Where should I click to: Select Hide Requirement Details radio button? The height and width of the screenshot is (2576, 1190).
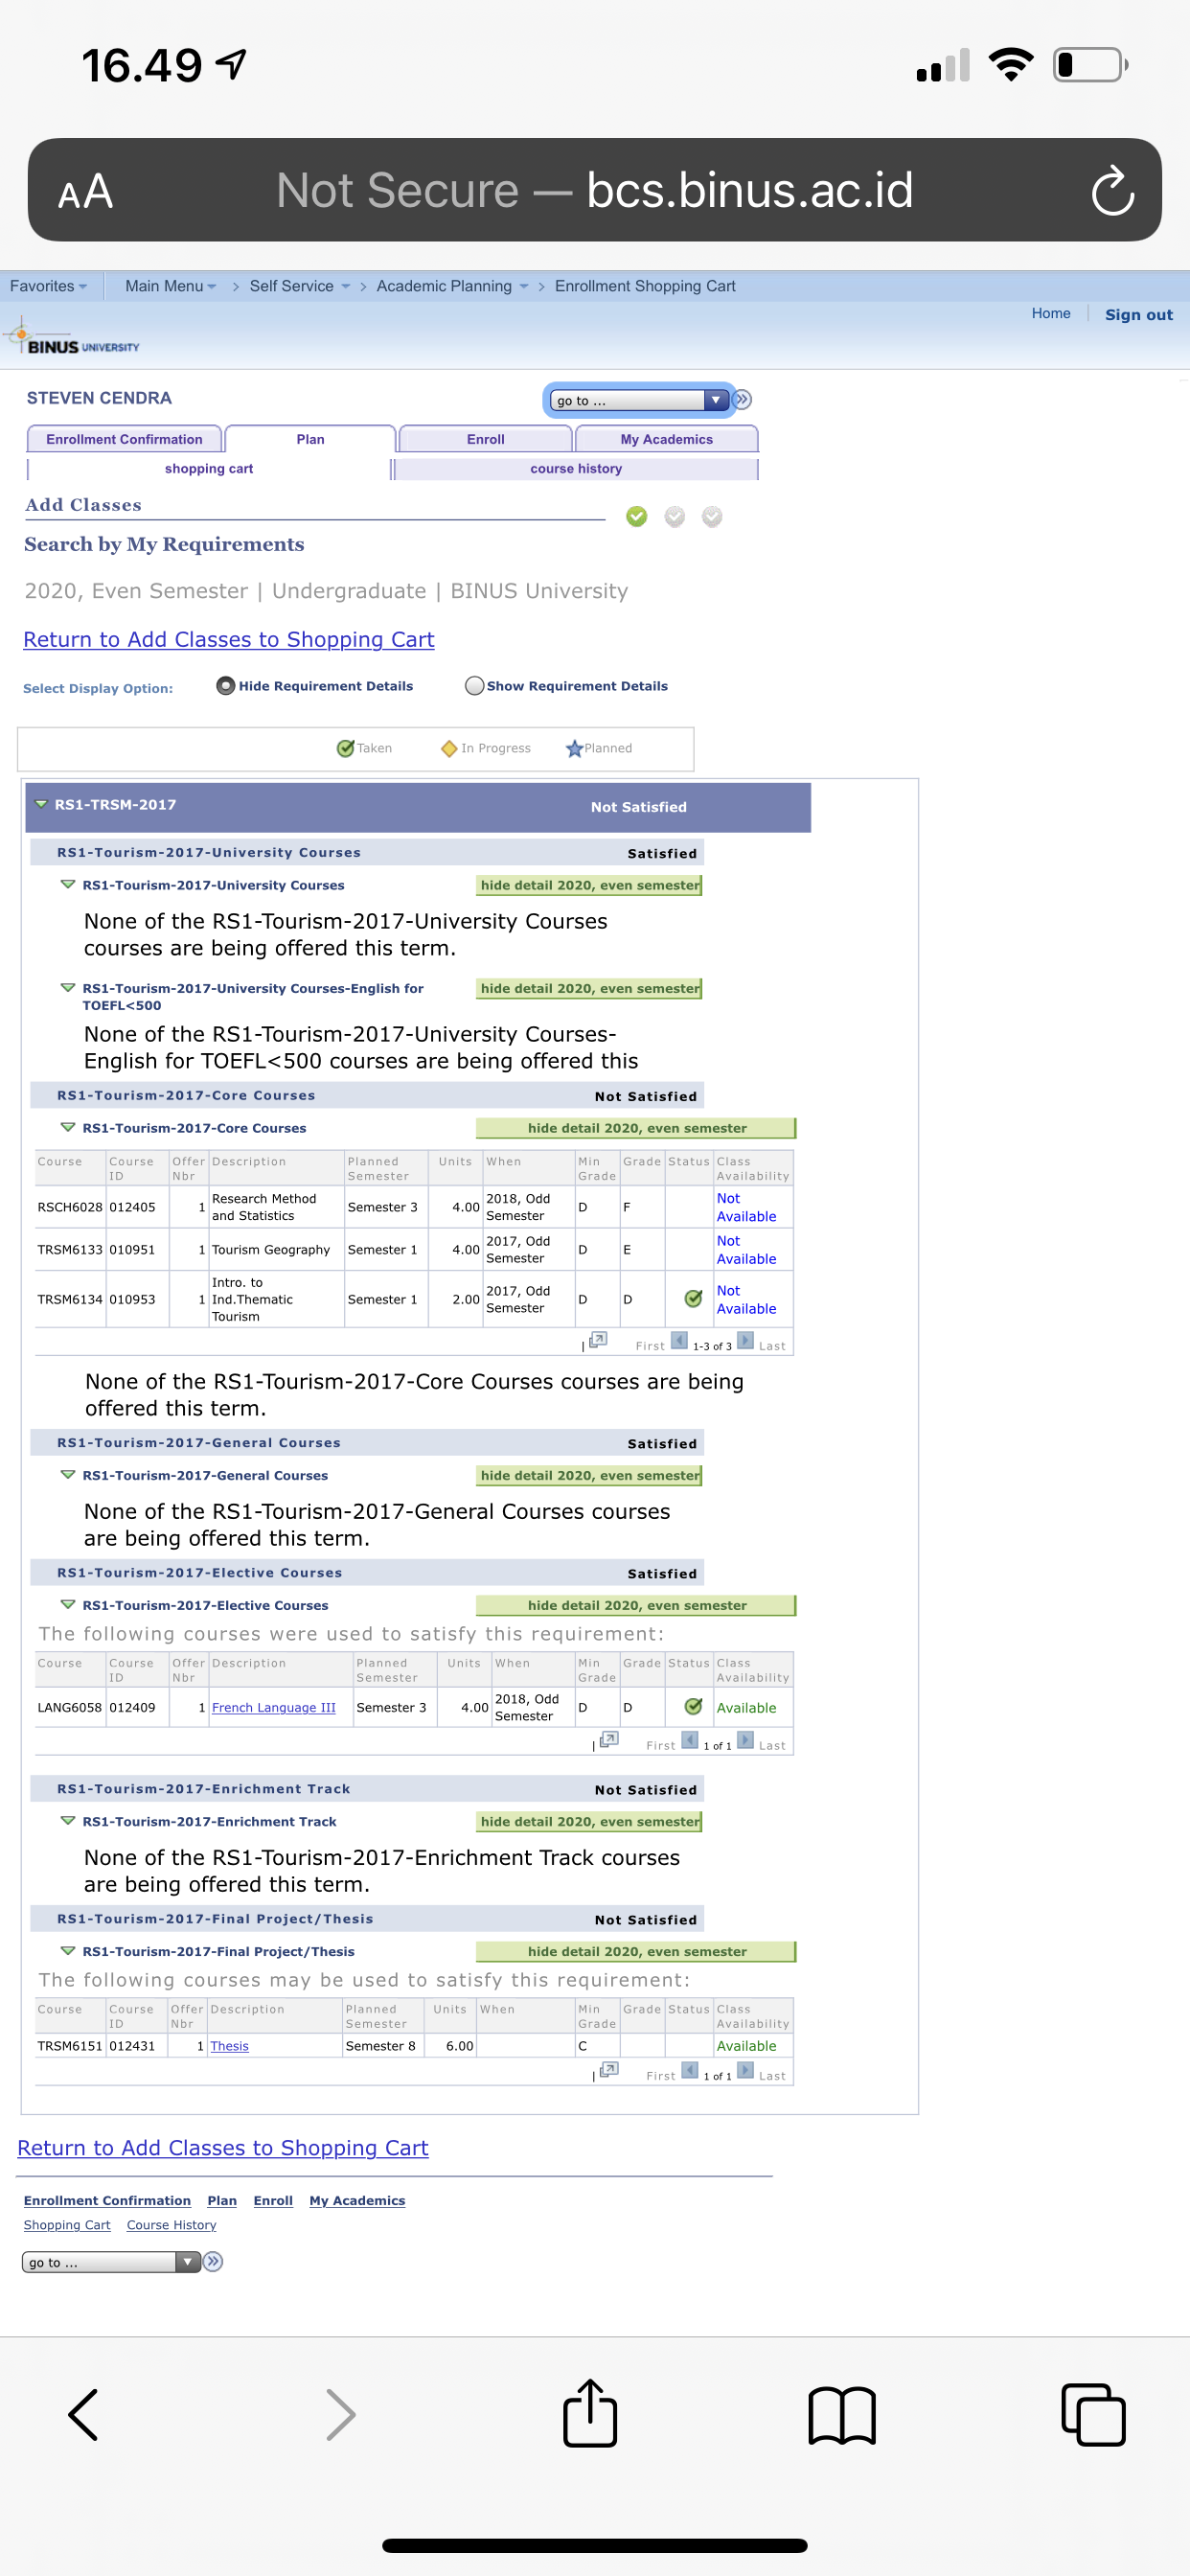[x=226, y=685]
